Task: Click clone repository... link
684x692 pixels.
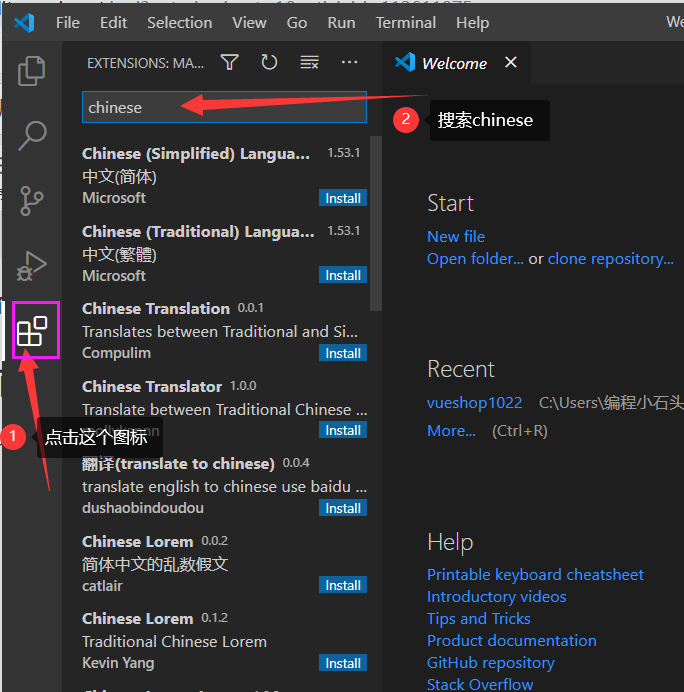Action: [x=611, y=259]
